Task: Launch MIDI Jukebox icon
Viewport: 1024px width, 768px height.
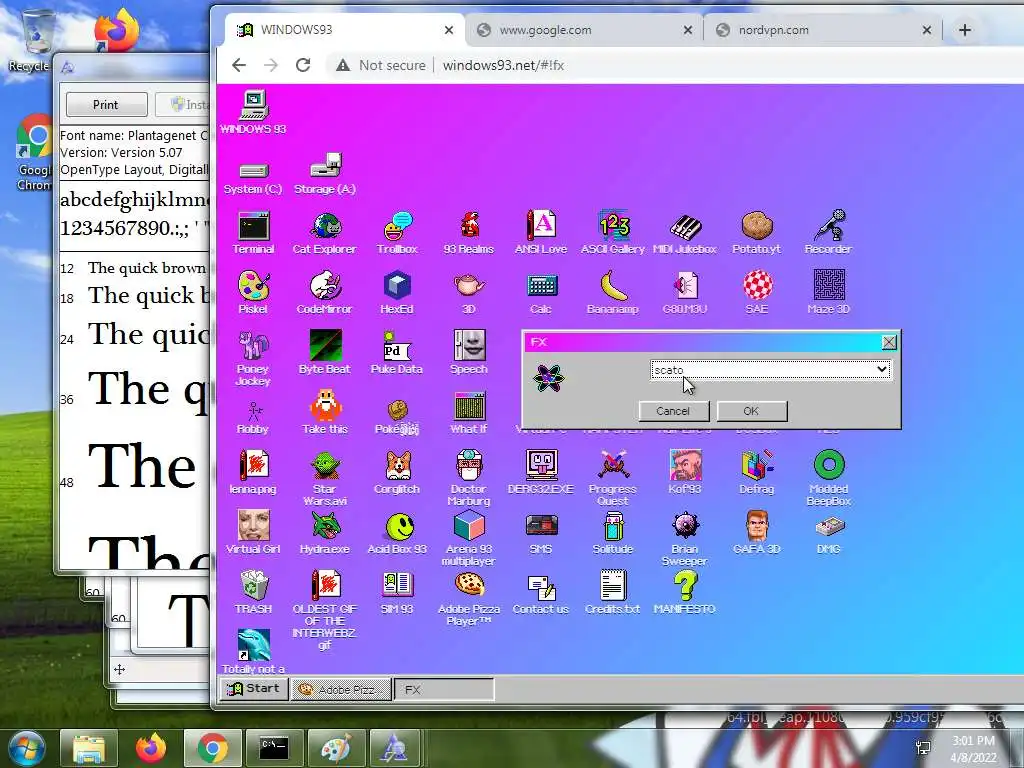Action: pyautogui.click(x=684, y=232)
